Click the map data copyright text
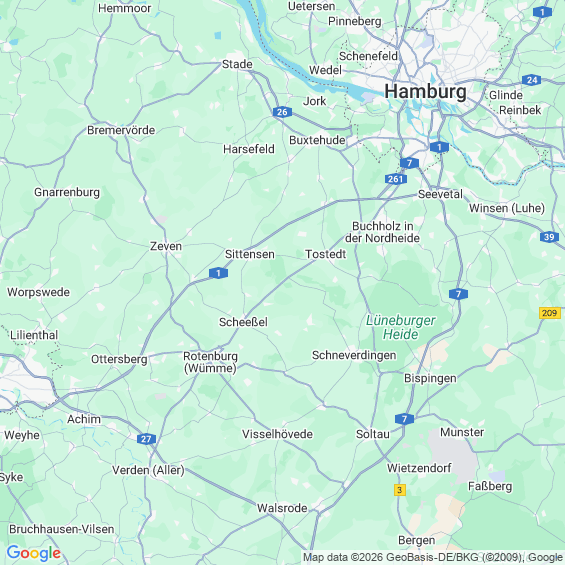 pos(432,557)
